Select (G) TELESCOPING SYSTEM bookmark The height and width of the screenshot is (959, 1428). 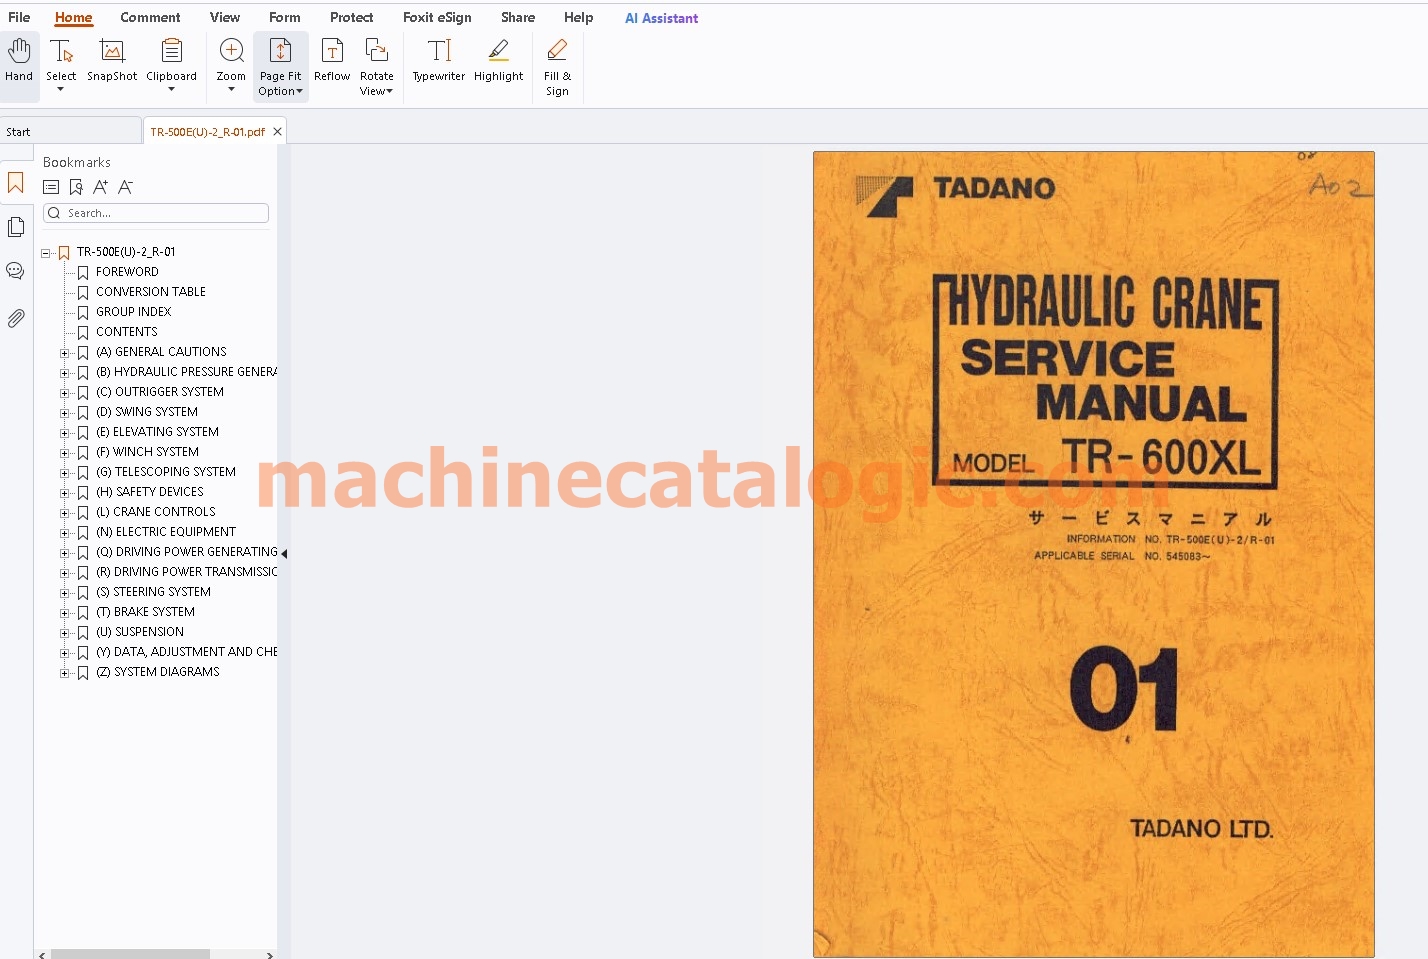[x=166, y=472]
